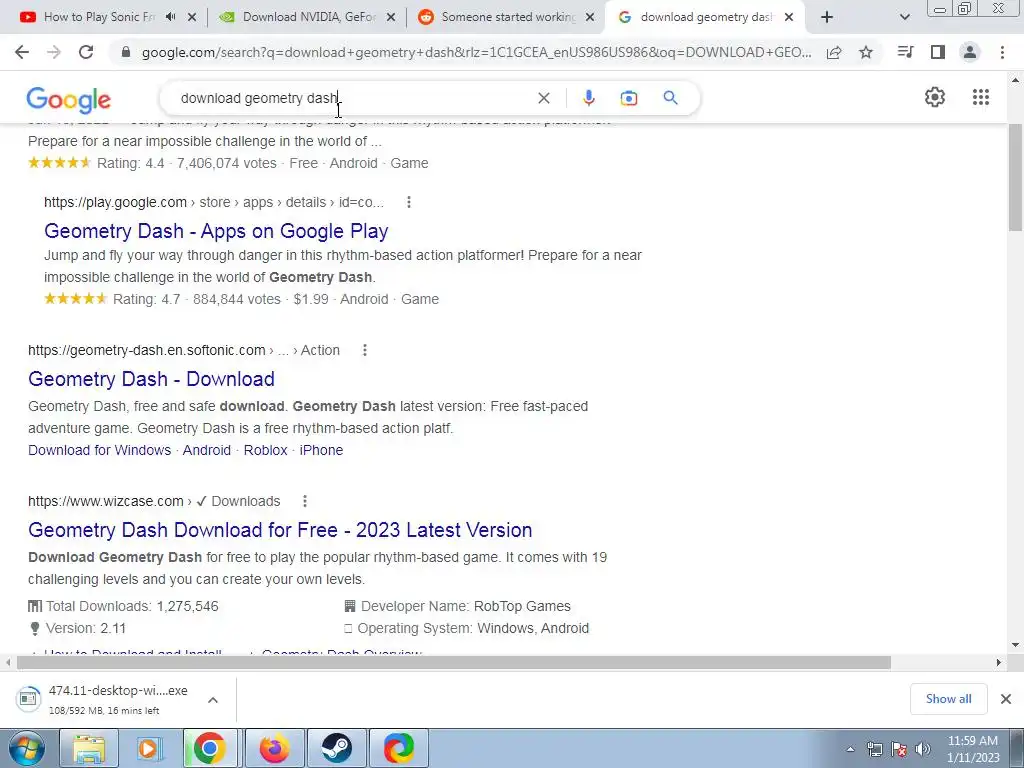This screenshot has height=768, width=1024.
Task: Click Show all downloads button
Action: 948,699
